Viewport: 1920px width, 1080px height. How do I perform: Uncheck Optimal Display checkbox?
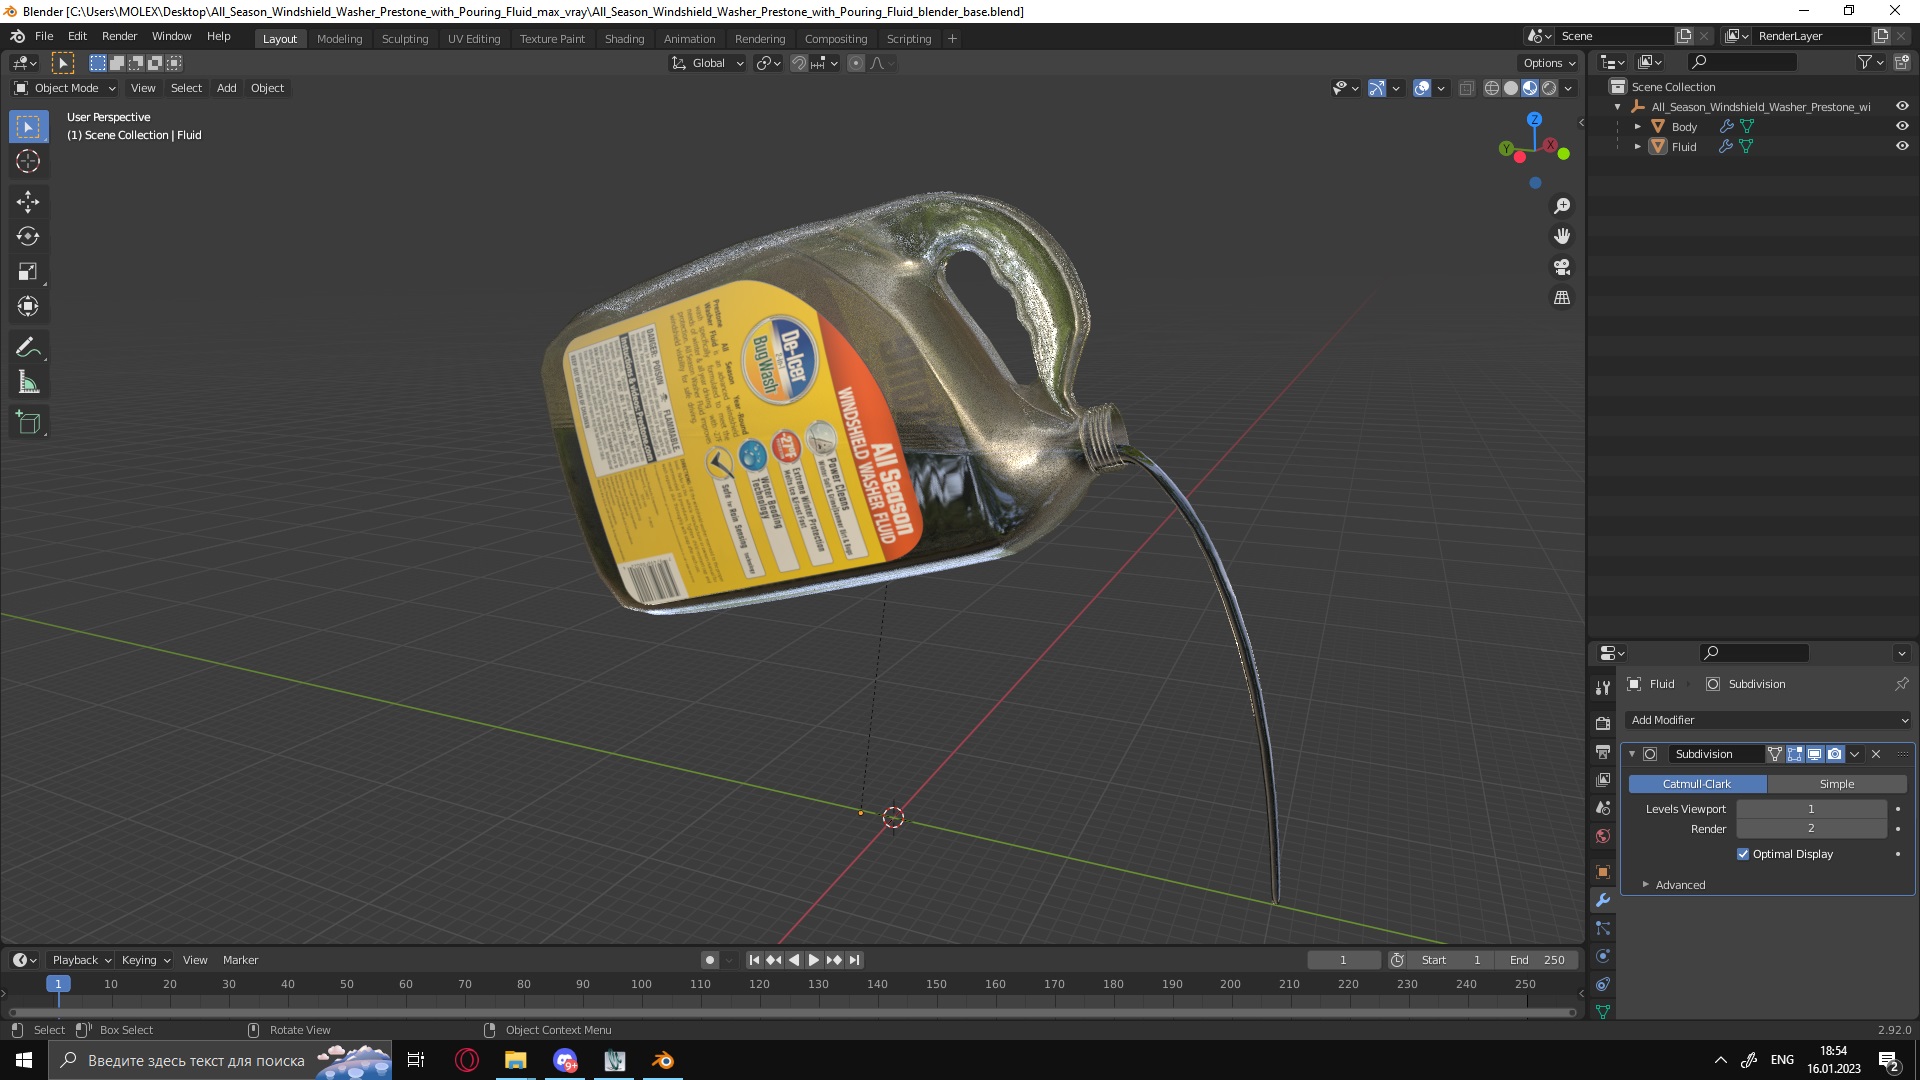pyautogui.click(x=1743, y=854)
